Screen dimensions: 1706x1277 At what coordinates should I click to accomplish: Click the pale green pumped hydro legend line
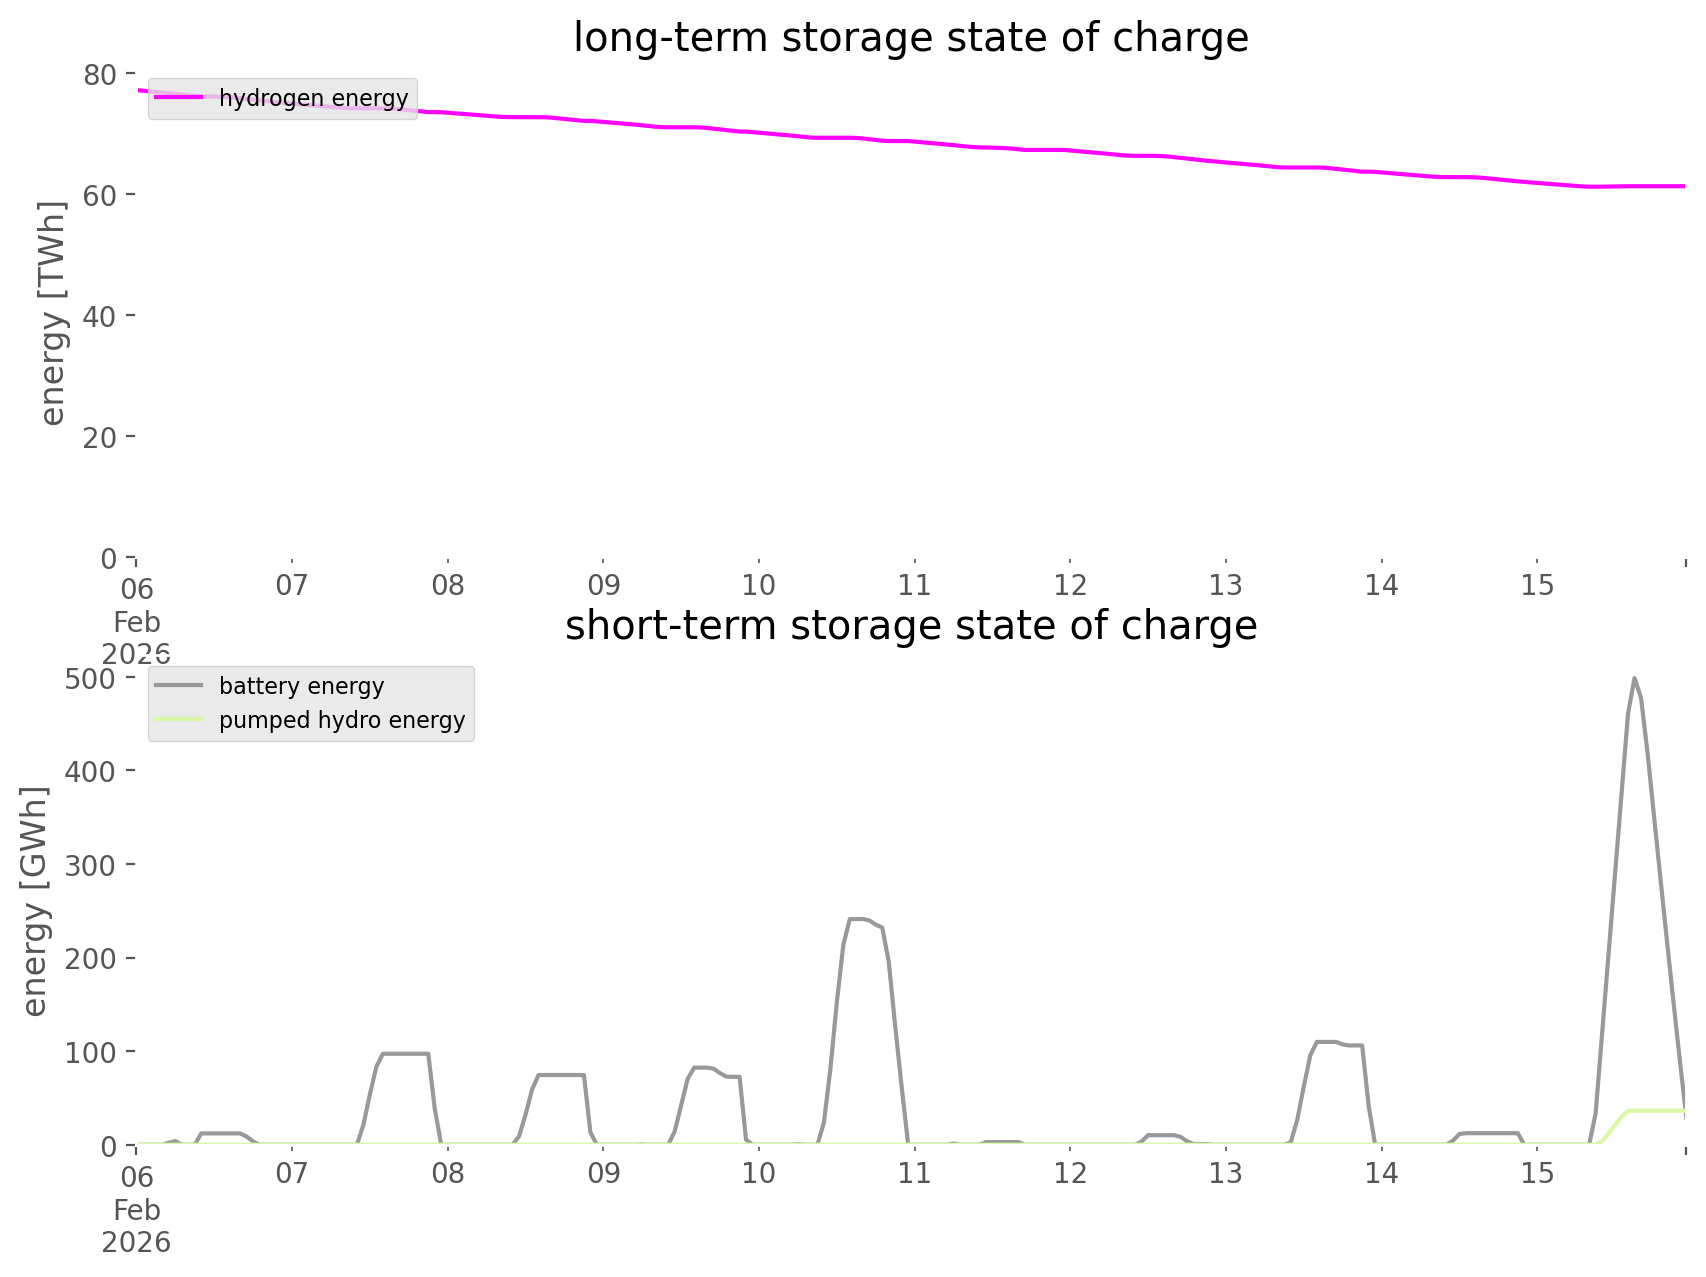(179, 720)
